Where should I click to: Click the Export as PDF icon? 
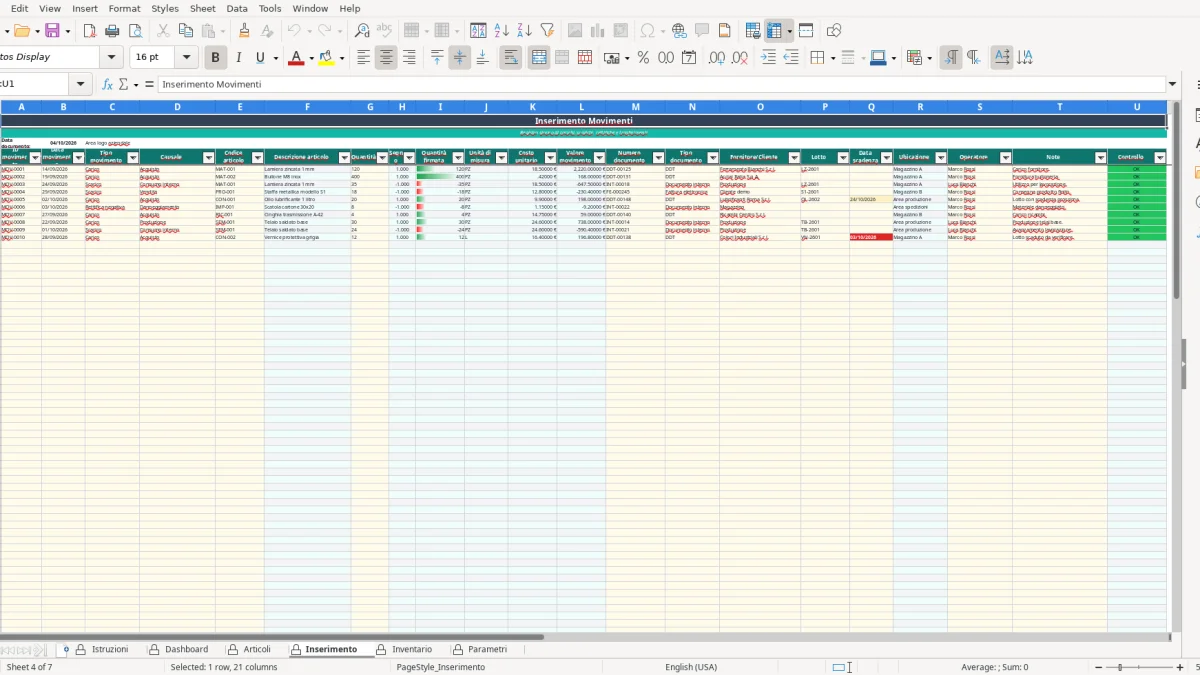[x=88, y=31]
